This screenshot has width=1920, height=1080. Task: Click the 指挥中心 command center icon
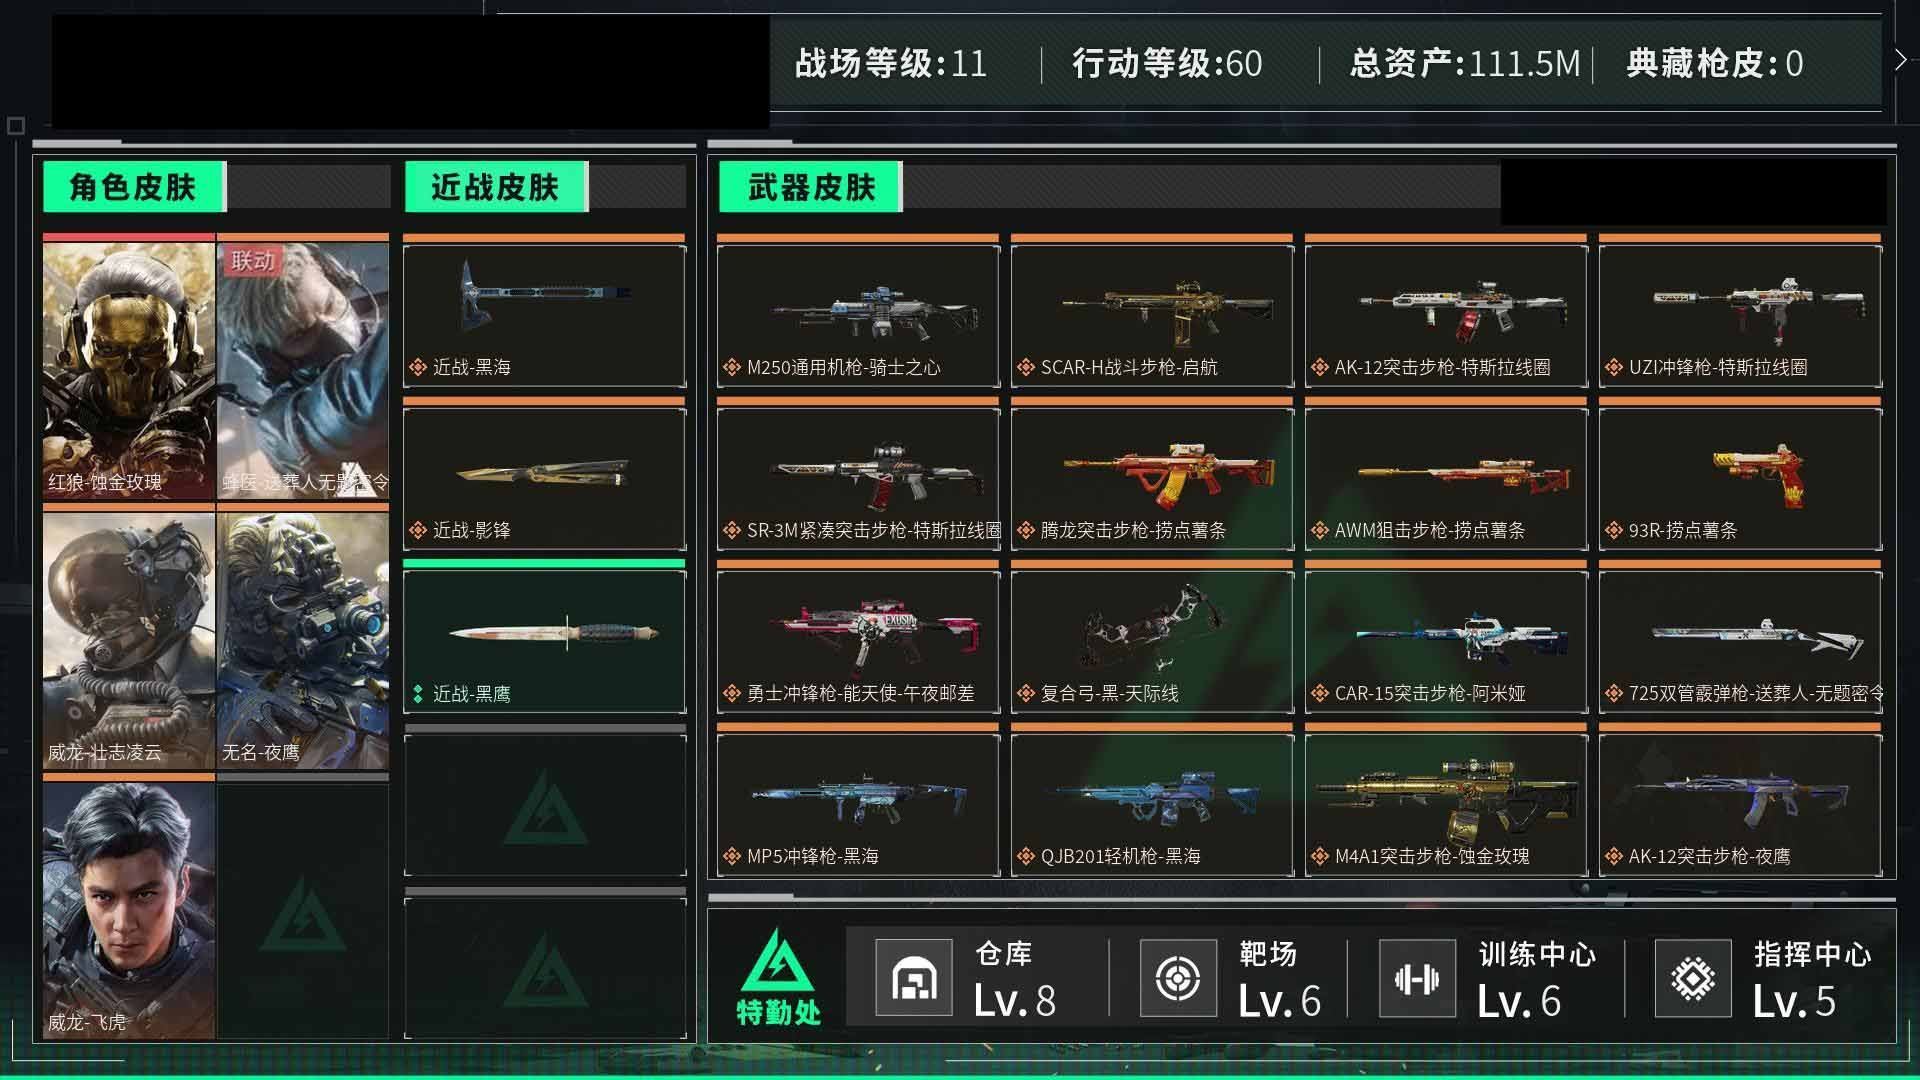pos(1693,977)
